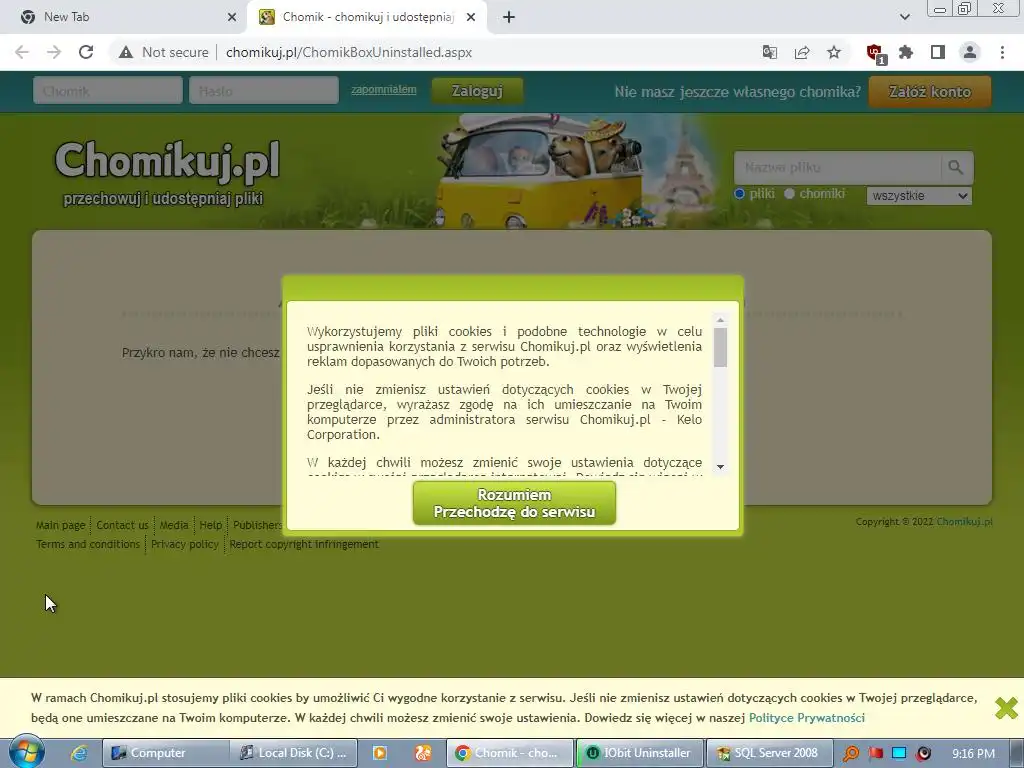Open the orange UC browser taskbar icon
This screenshot has height=768, width=1024.
[x=423, y=753]
